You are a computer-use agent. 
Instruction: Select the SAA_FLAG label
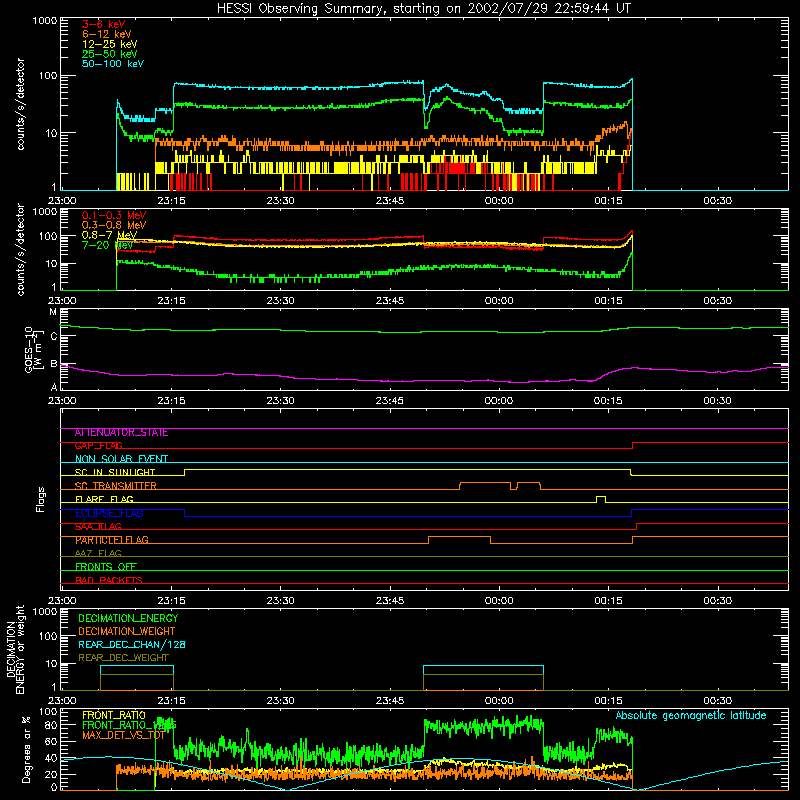pos(98,527)
